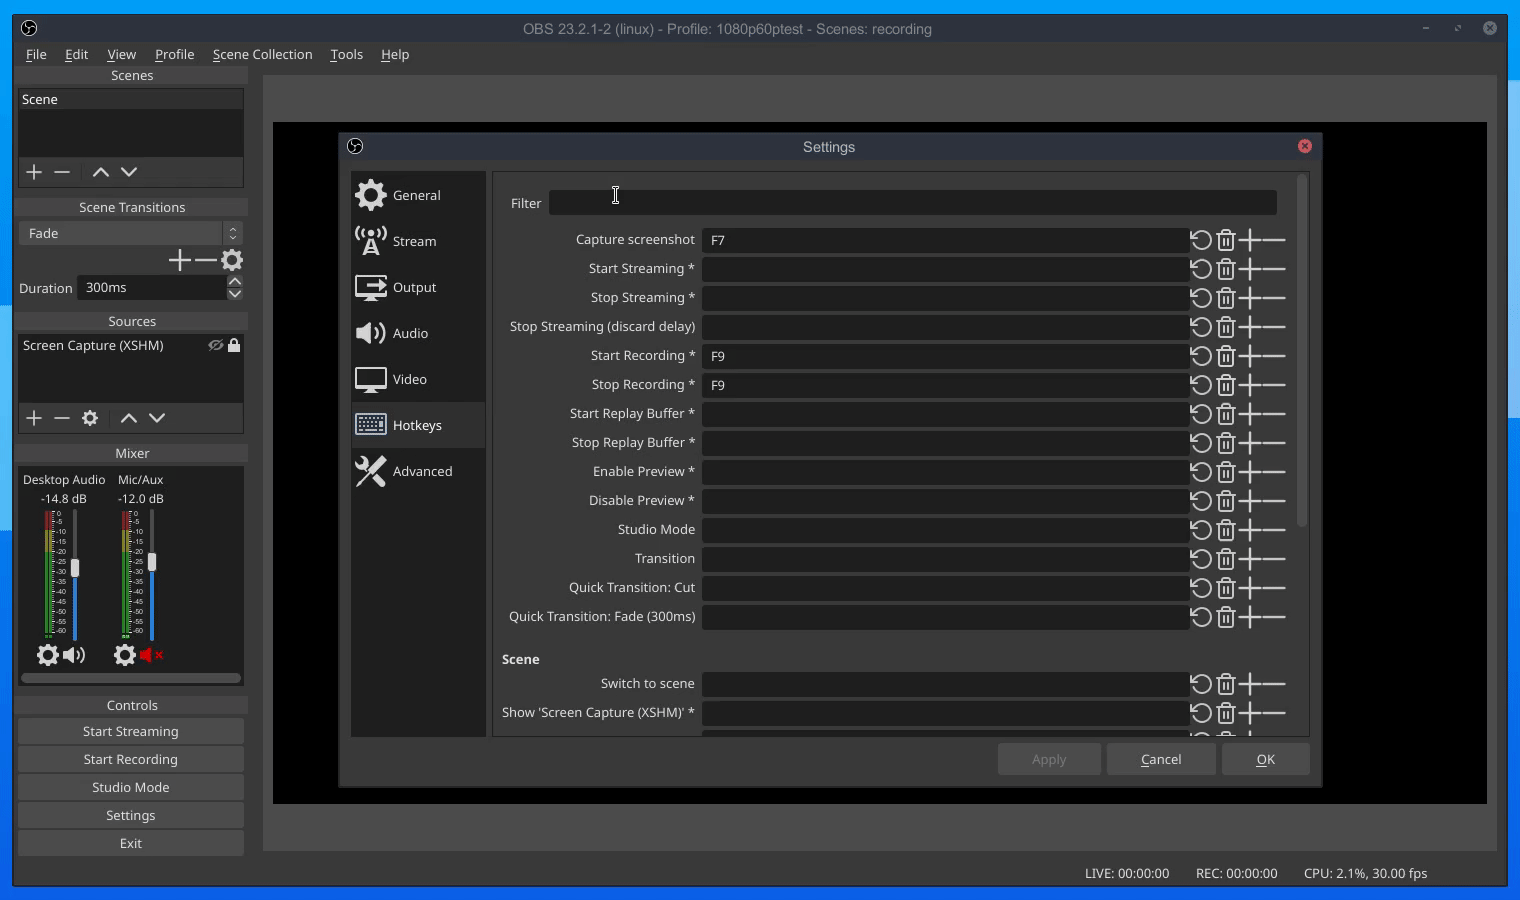
Task: Add a new source with plus icon
Action: 34,418
